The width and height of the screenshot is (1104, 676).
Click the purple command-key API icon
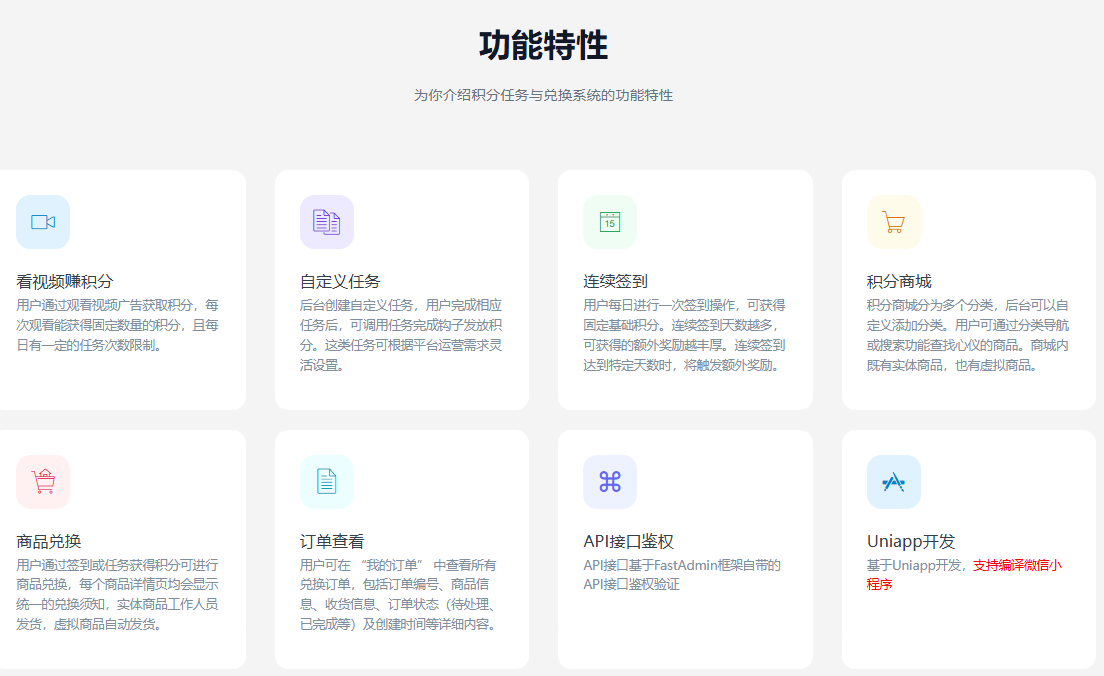pyautogui.click(x=609, y=482)
